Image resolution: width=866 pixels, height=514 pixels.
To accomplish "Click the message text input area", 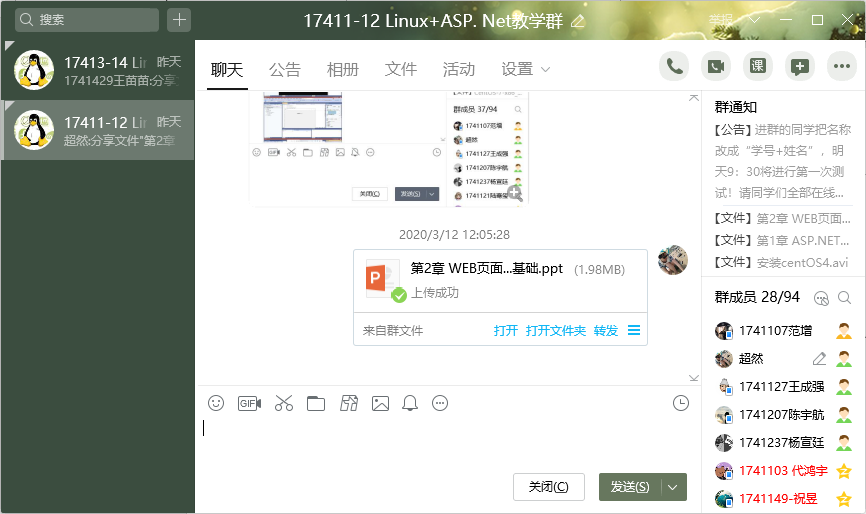I will (440, 440).
